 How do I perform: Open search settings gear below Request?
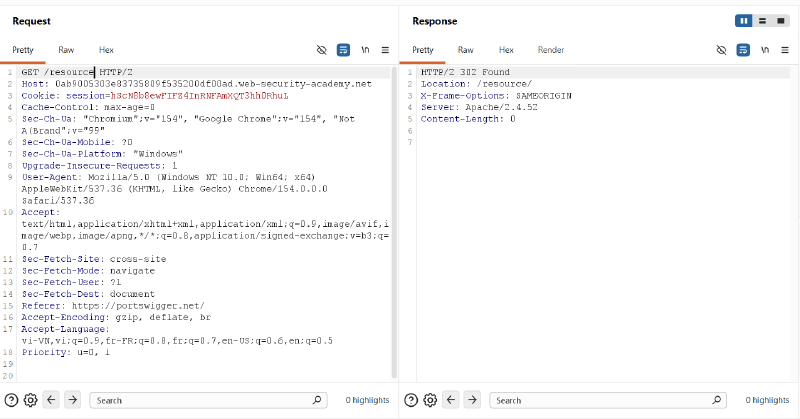pyautogui.click(x=31, y=400)
